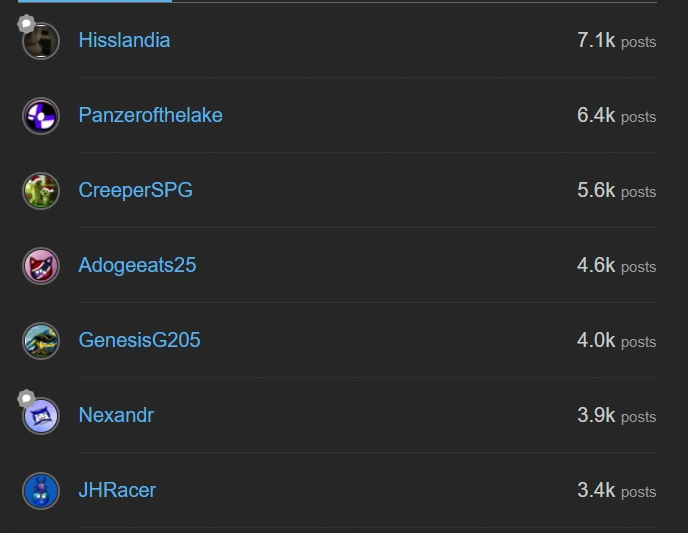Select Nexandr's light blue avatar
Image resolution: width=688 pixels, height=533 pixels.
point(42,416)
